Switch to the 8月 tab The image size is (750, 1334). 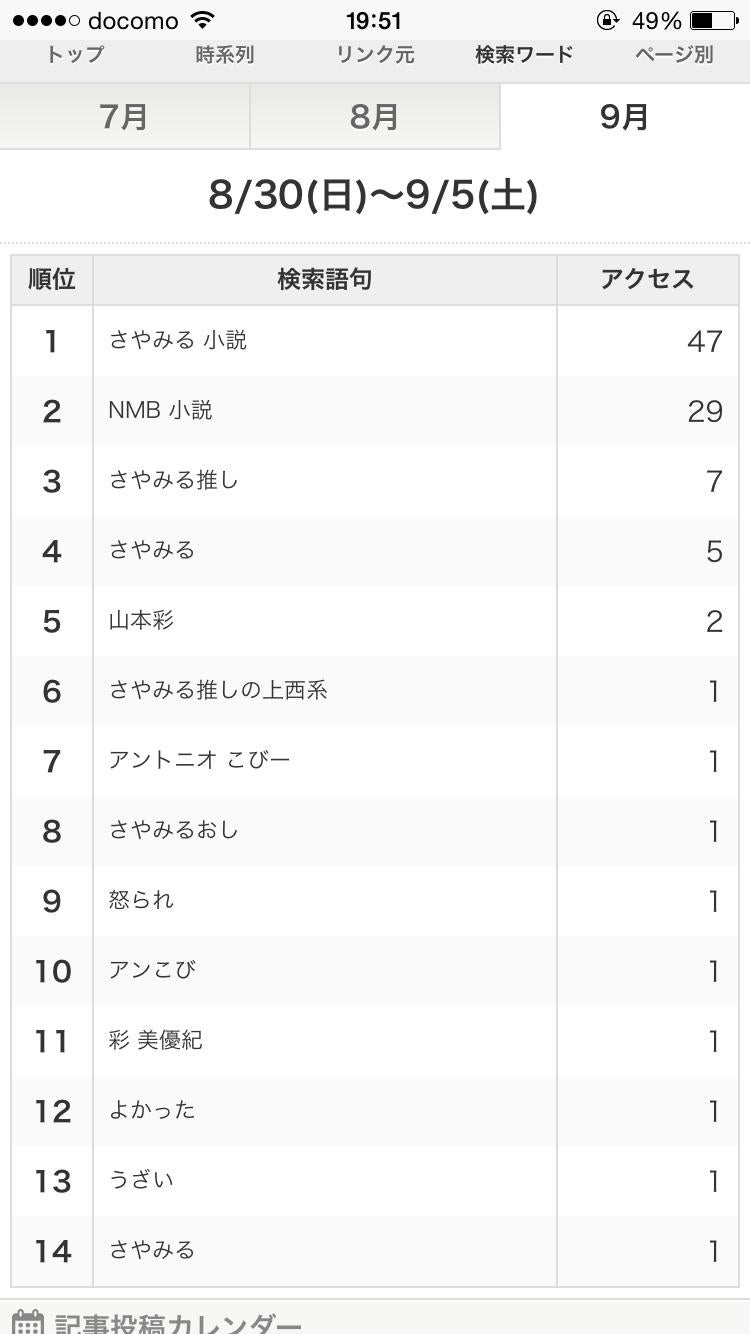coord(374,117)
